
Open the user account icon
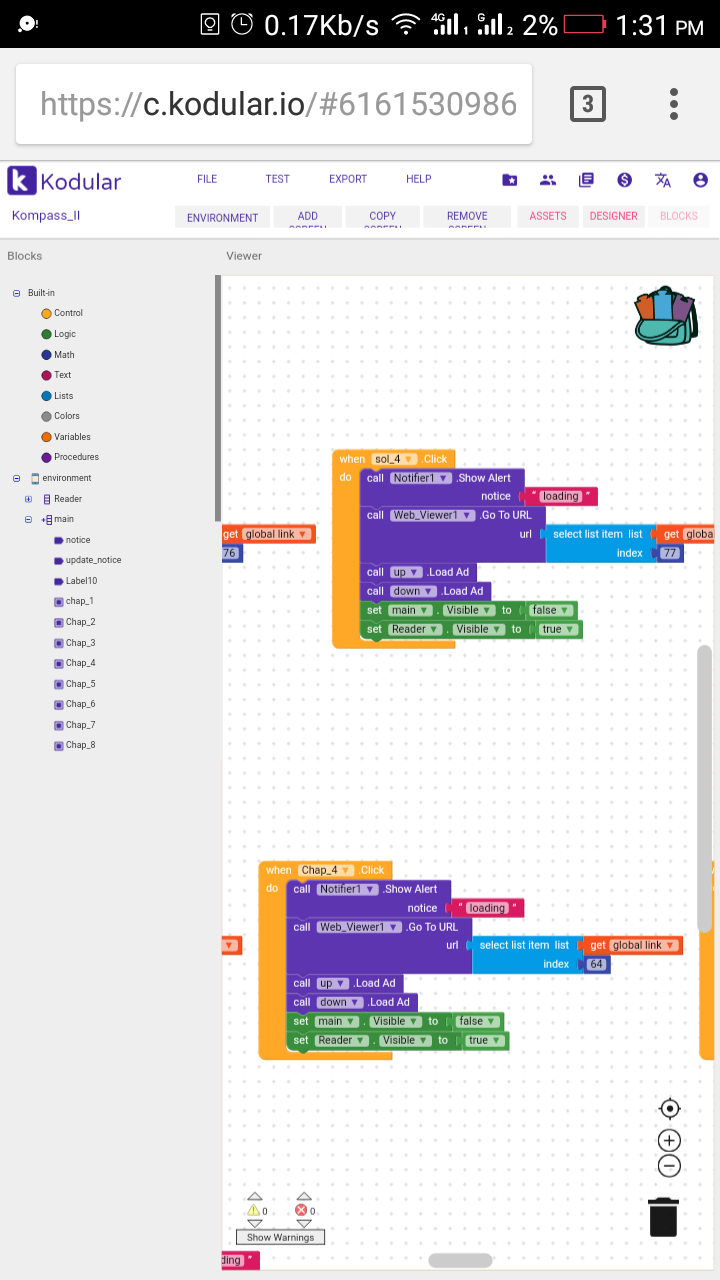tap(700, 180)
